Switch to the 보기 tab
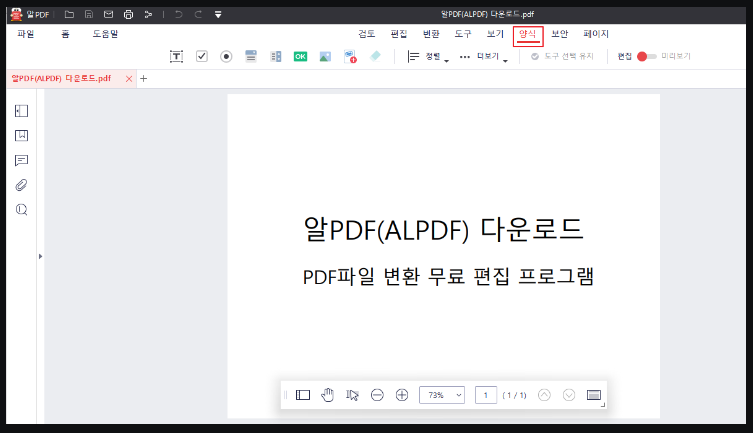 (x=495, y=34)
